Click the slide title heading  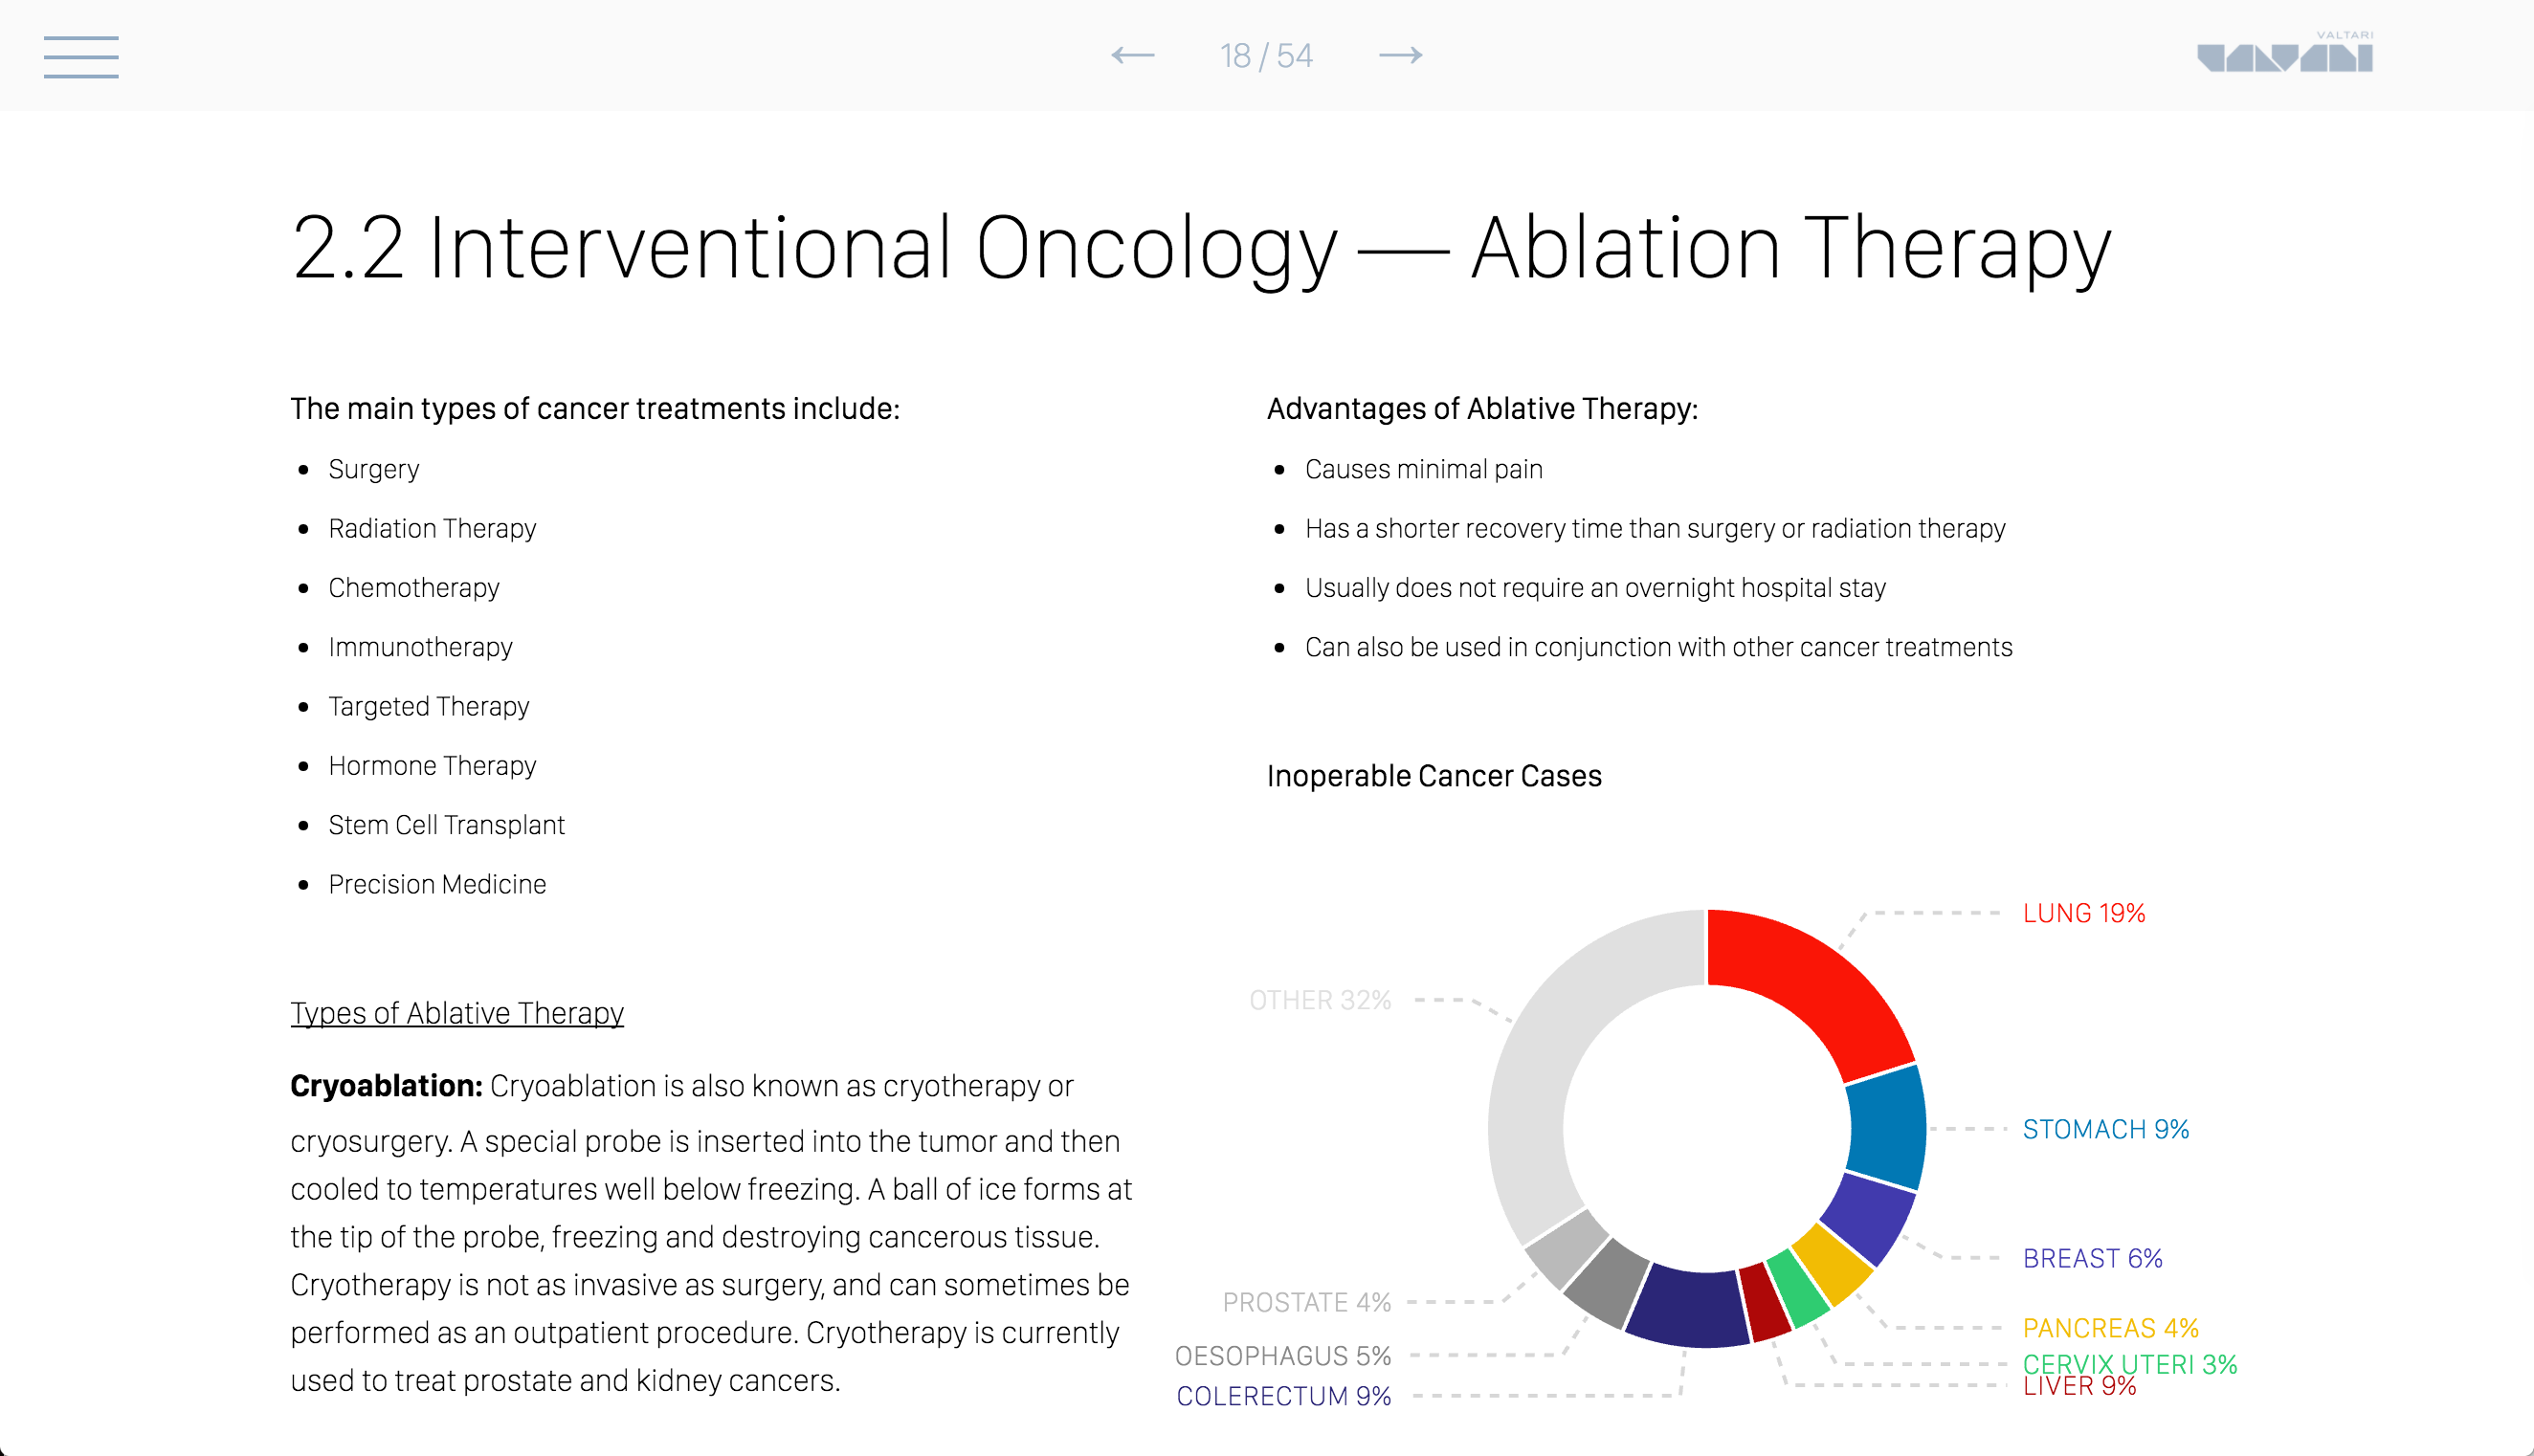1200,248
